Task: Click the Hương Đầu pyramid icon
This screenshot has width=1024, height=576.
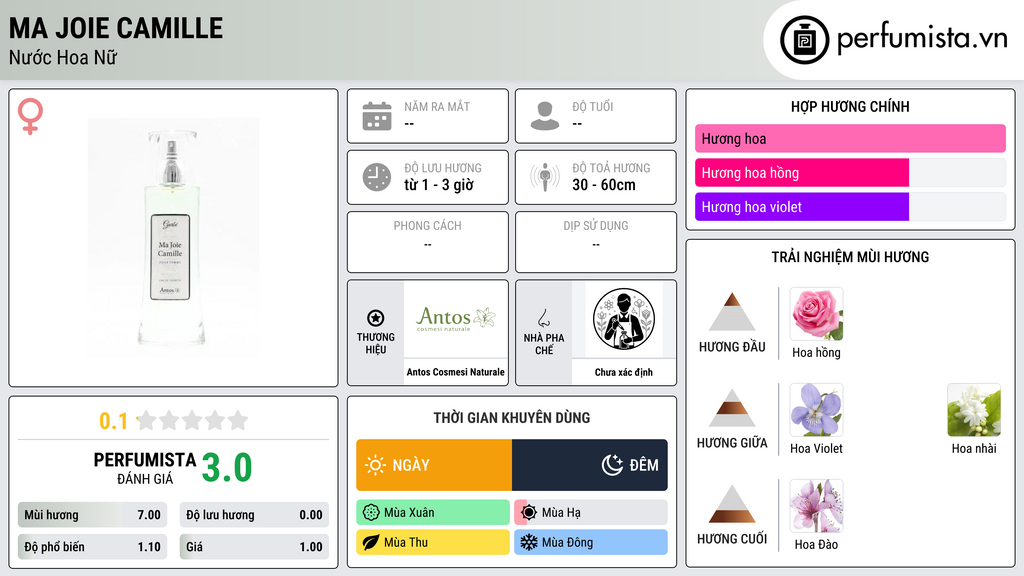Action: 732,312
